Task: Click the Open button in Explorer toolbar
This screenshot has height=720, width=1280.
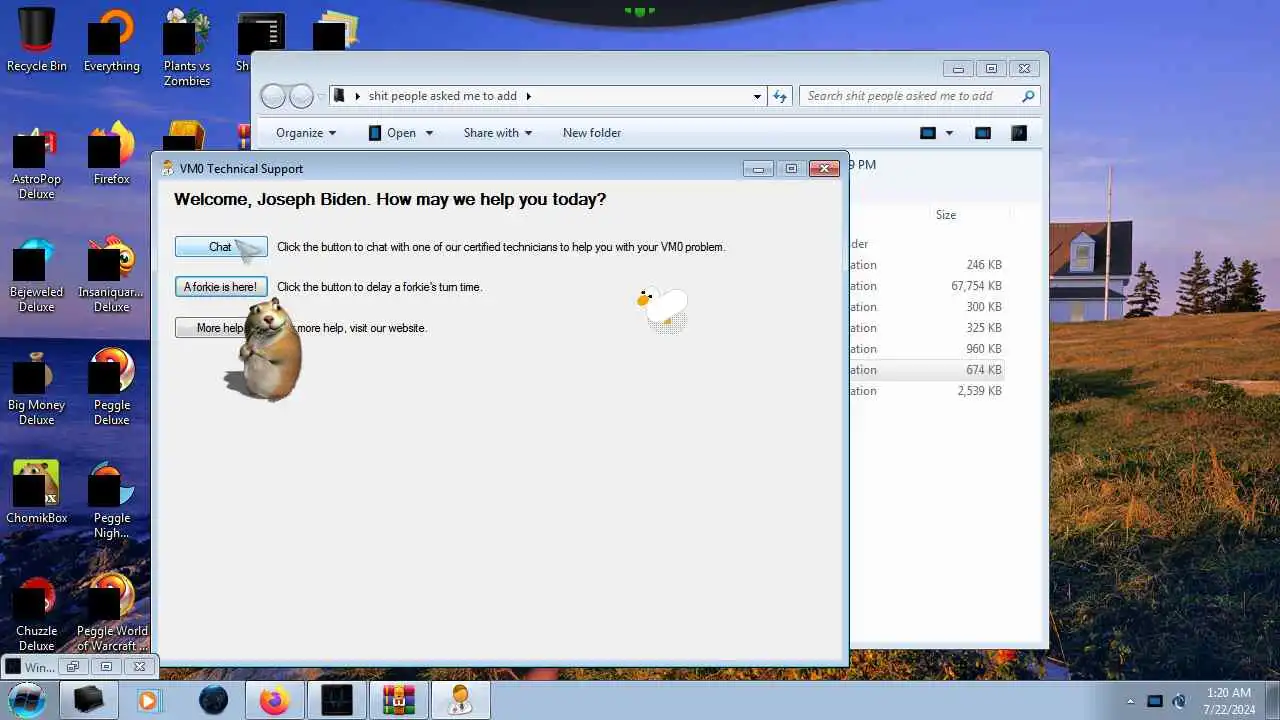Action: click(392, 133)
